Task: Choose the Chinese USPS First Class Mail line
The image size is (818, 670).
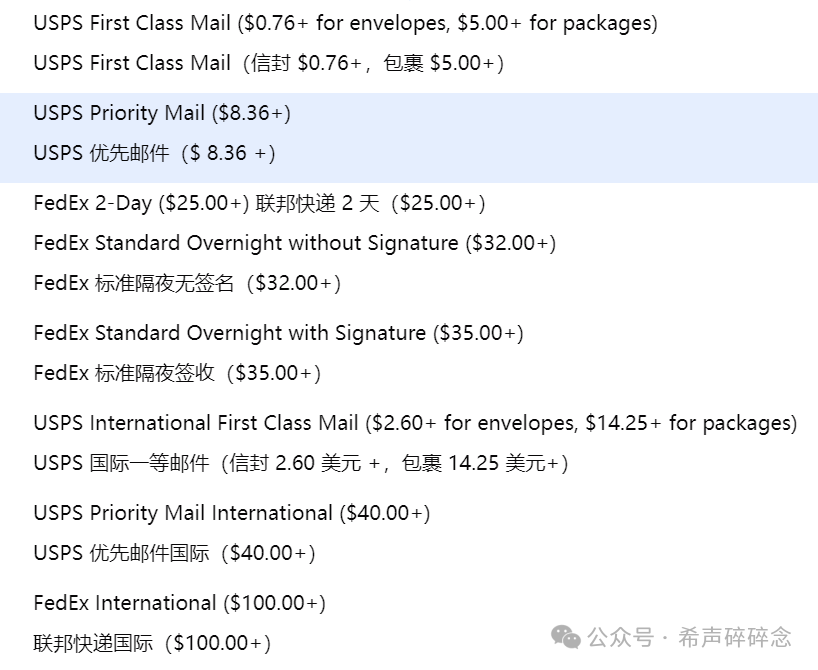Action: 269,63
